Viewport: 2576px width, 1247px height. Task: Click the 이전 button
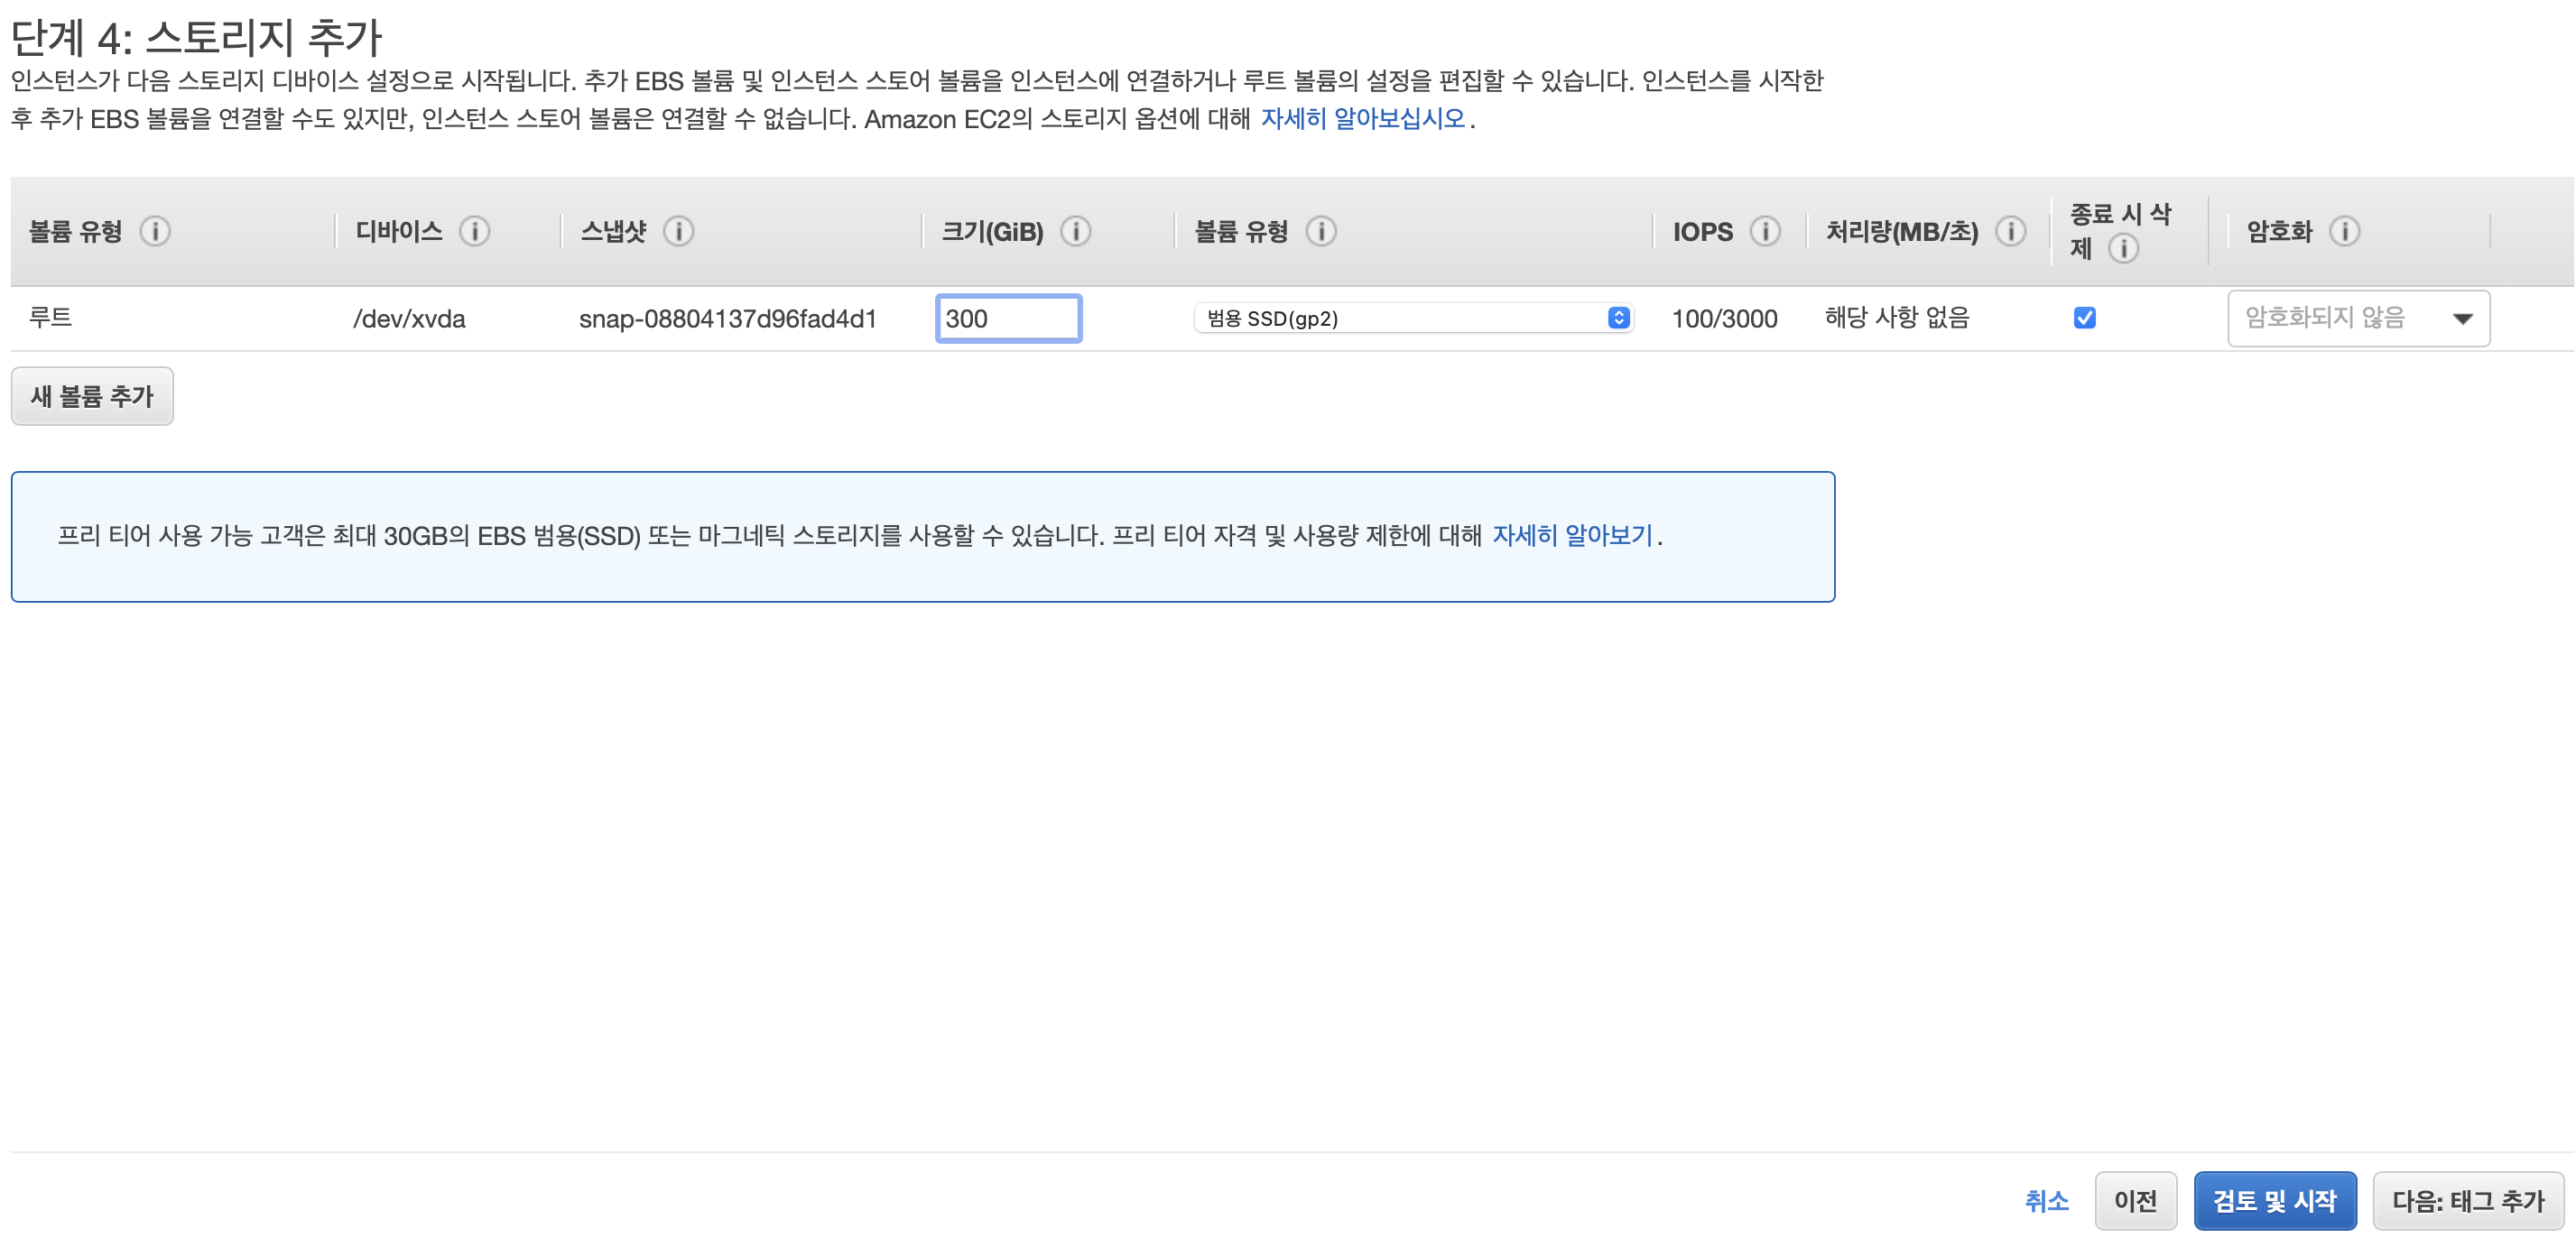pyautogui.click(x=2135, y=1200)
